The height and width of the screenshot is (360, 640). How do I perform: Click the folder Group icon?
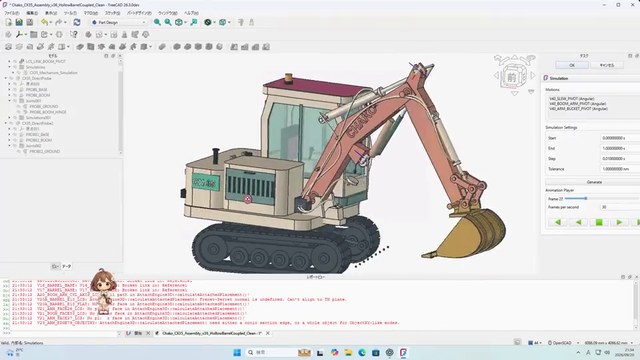pos(33,35)
